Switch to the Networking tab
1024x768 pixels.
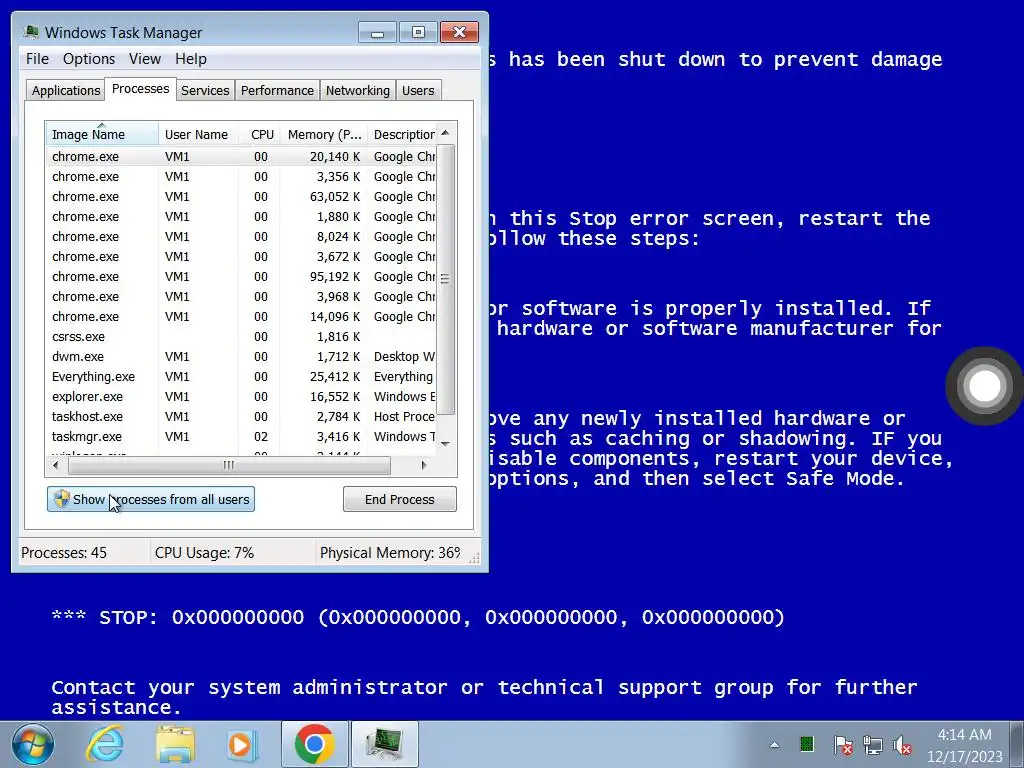point(357,90)
